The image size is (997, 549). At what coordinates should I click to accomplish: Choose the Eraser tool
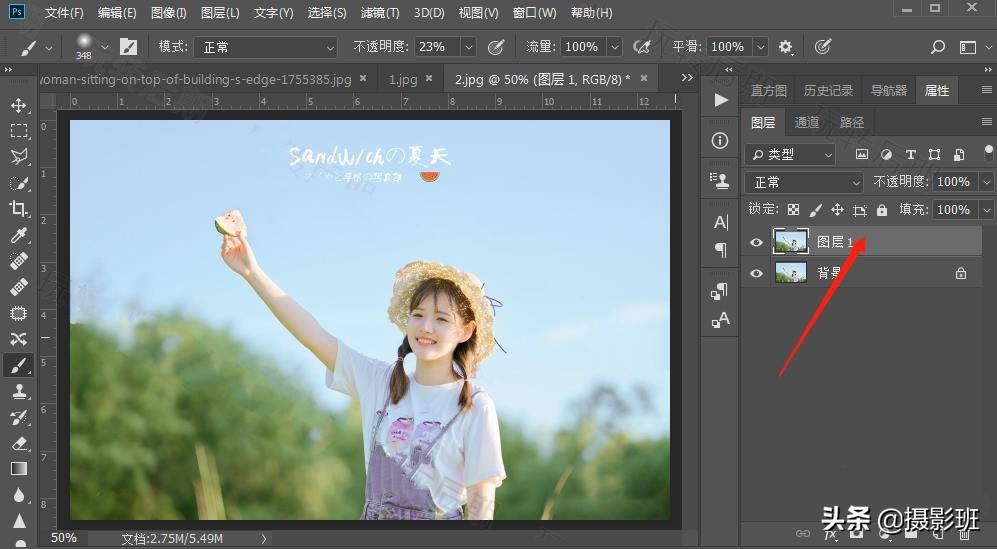pyautogui.click(x=18, y=443)
